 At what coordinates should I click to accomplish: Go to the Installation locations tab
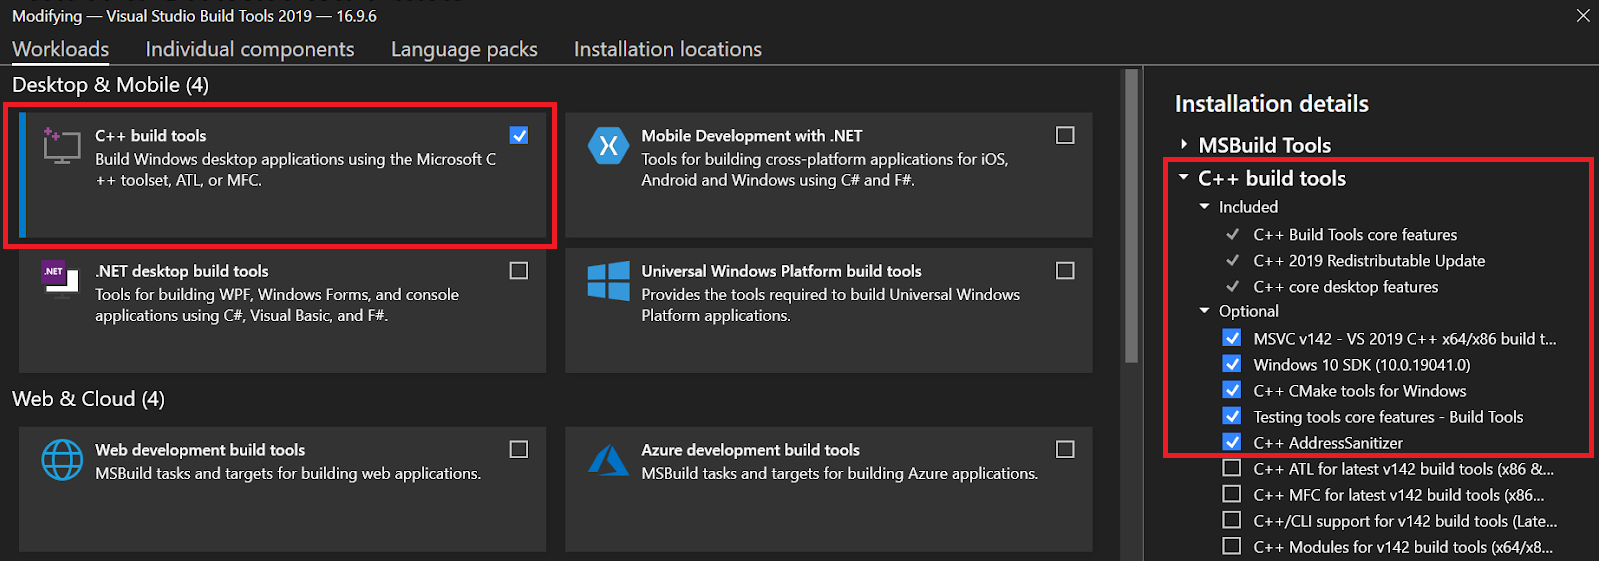point(667,49)
